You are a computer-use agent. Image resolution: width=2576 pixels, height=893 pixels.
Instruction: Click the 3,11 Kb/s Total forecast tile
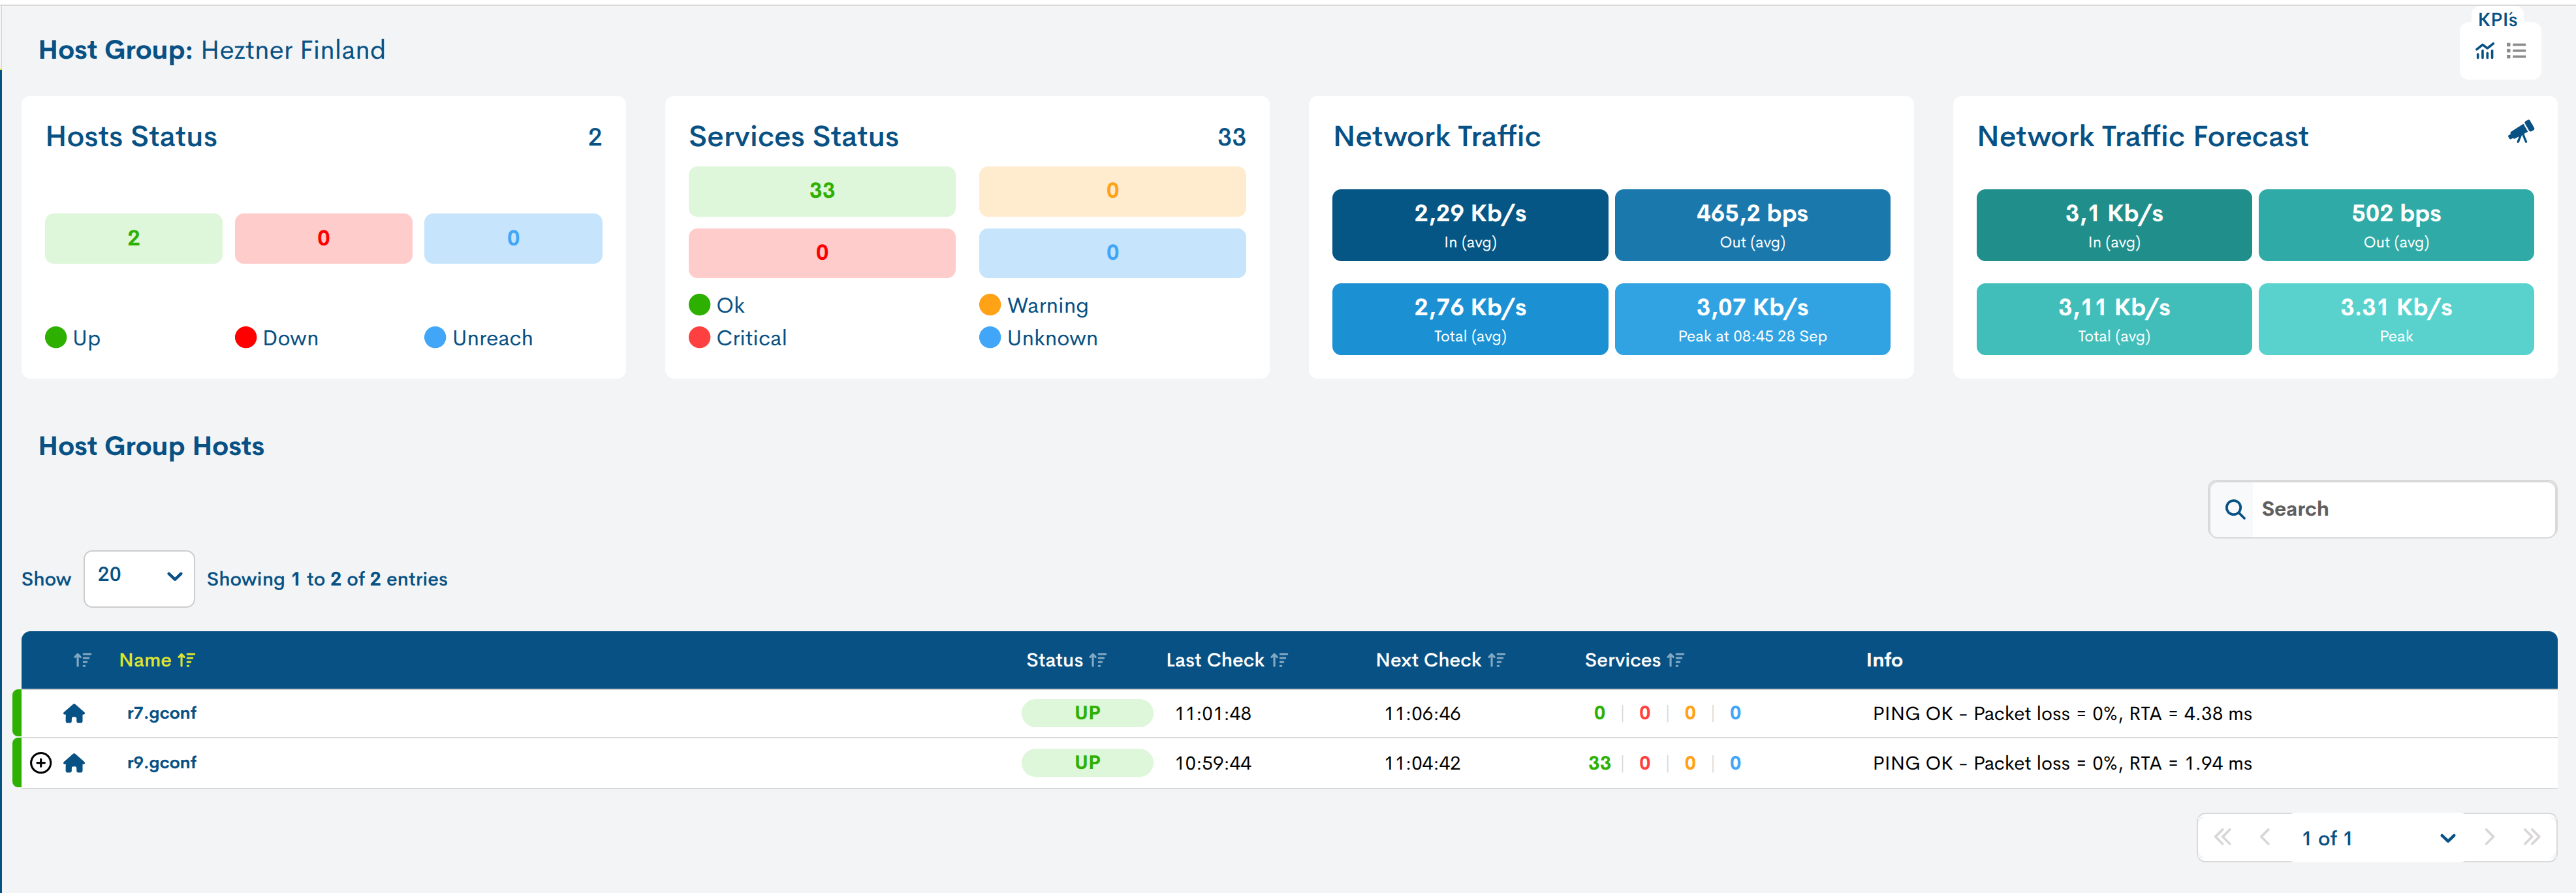click(x=2114, y=319)
